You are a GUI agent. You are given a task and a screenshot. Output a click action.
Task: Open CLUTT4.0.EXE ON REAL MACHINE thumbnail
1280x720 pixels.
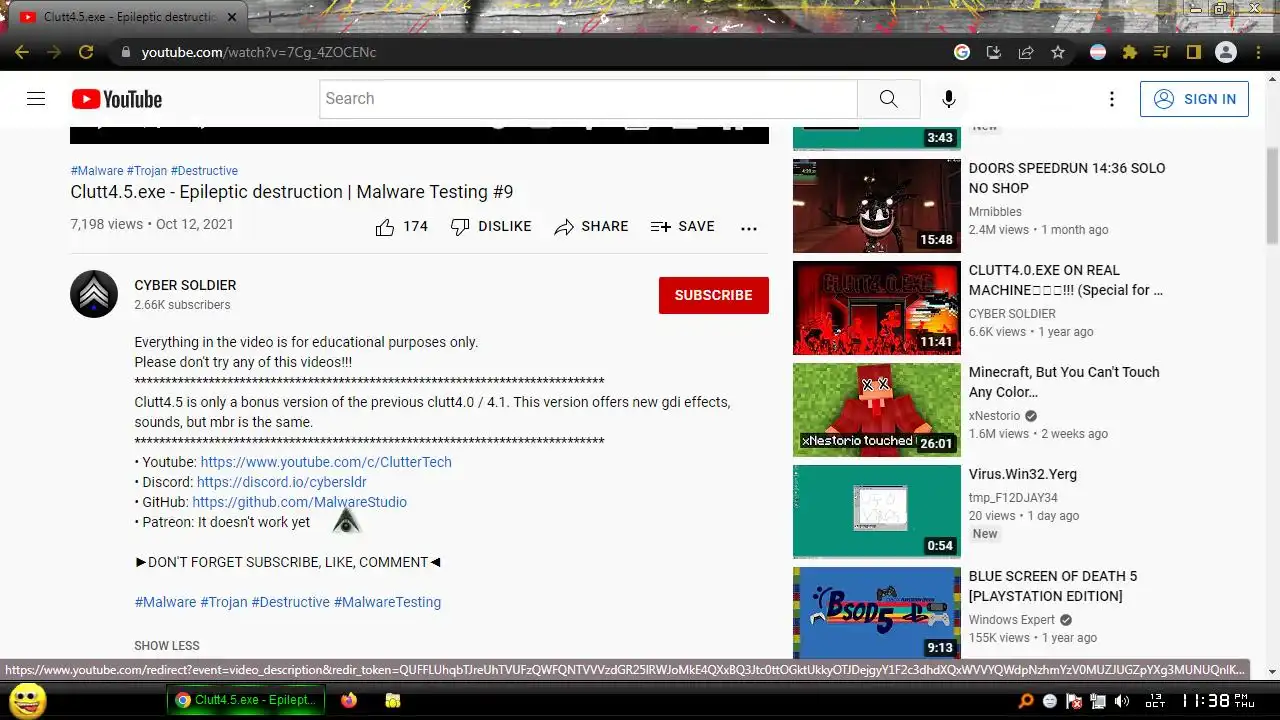pyautogui.click(x=877, y=308)
